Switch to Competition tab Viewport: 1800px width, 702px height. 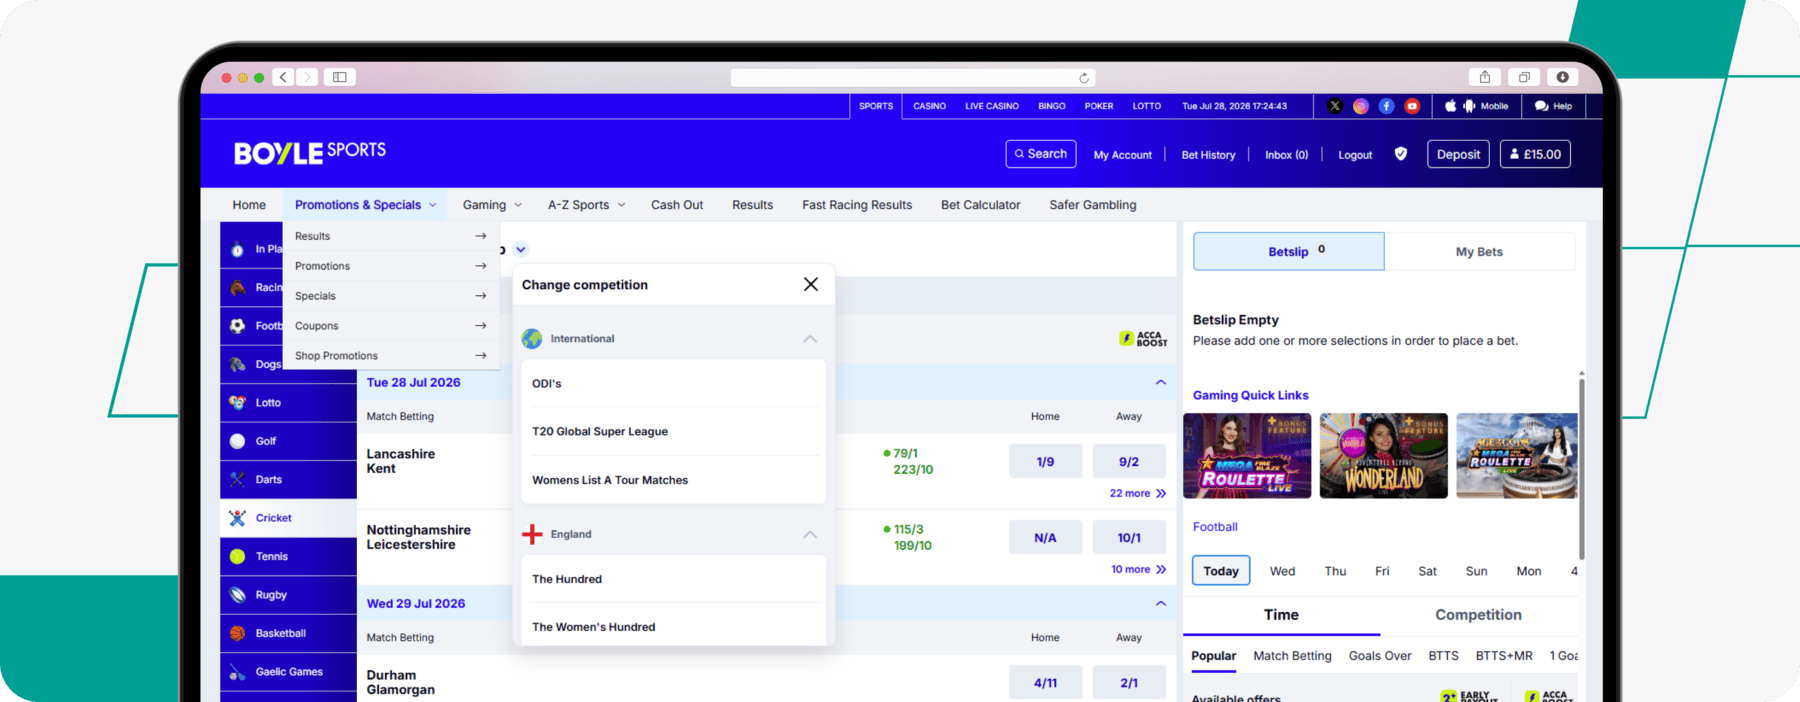1478,615
